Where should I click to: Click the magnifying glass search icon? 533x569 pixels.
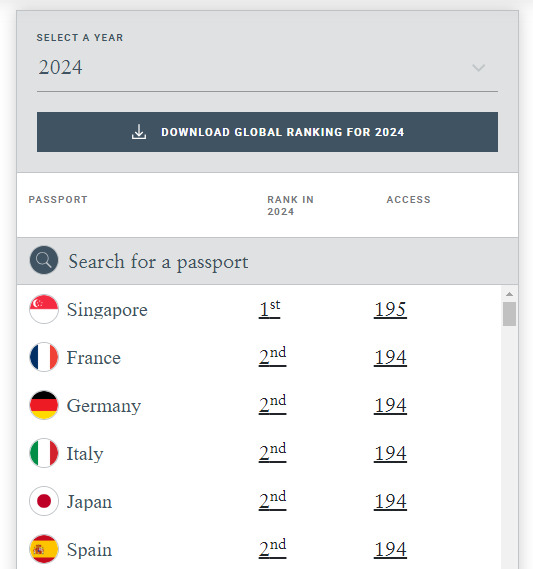tap(44, 260)
